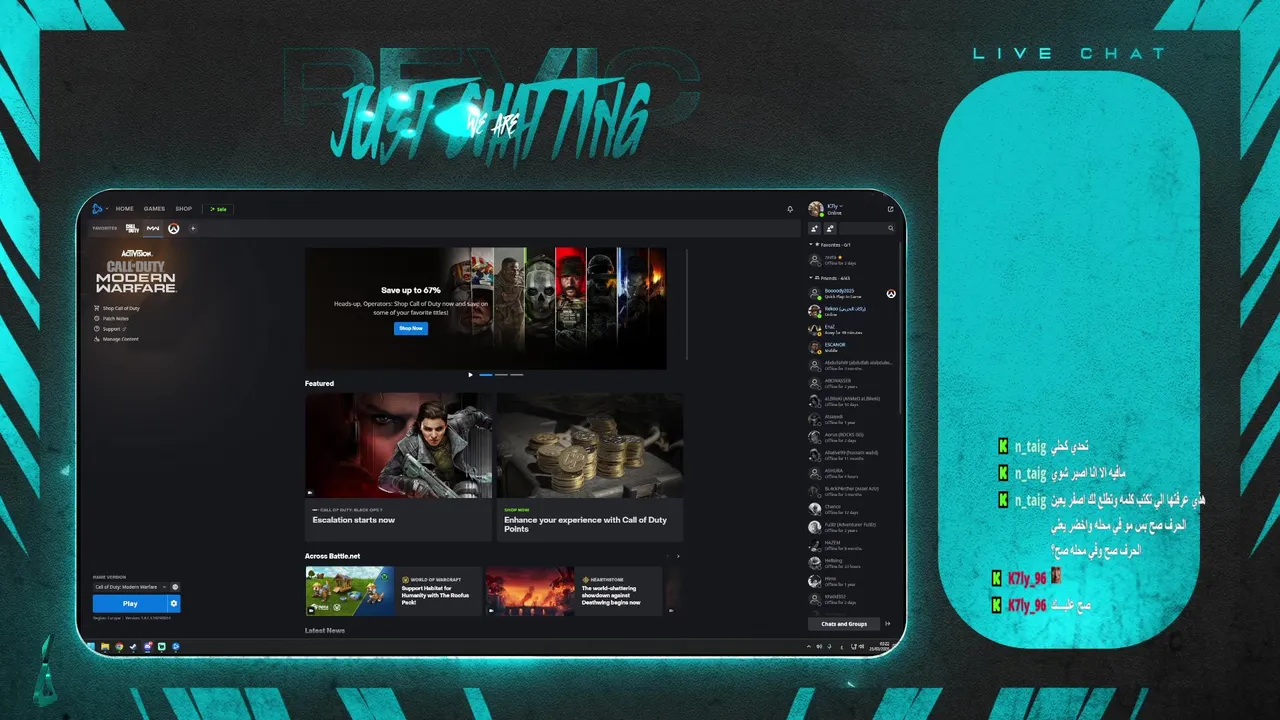Open Steam from the taskbar
Viewport: 1280px width, 720px height.
133,647
